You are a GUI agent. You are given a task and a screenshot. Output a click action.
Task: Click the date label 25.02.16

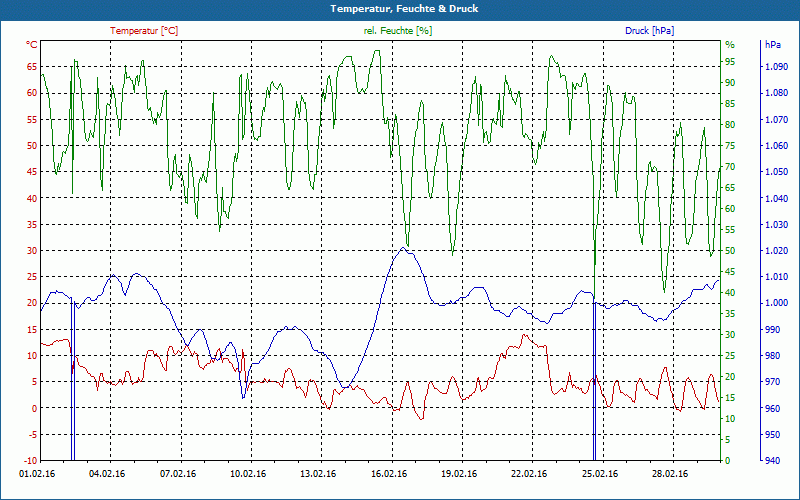point(600,474)
